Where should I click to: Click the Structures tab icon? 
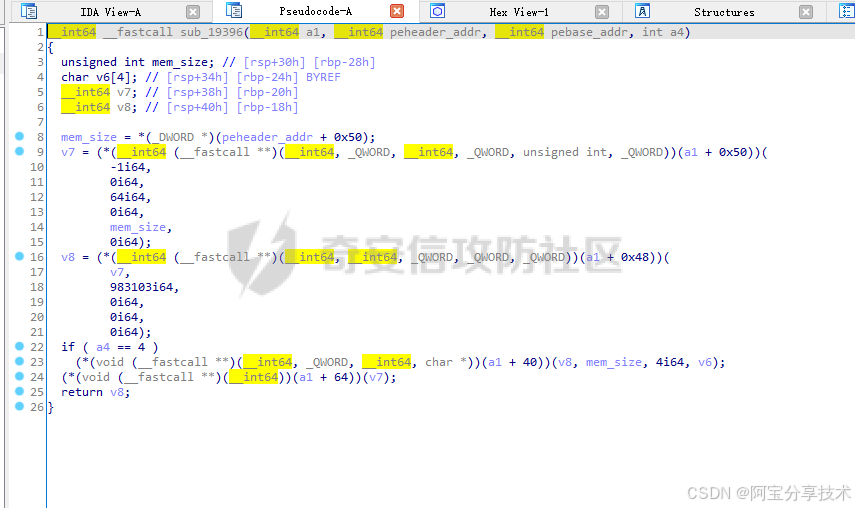tap(642, 11)
